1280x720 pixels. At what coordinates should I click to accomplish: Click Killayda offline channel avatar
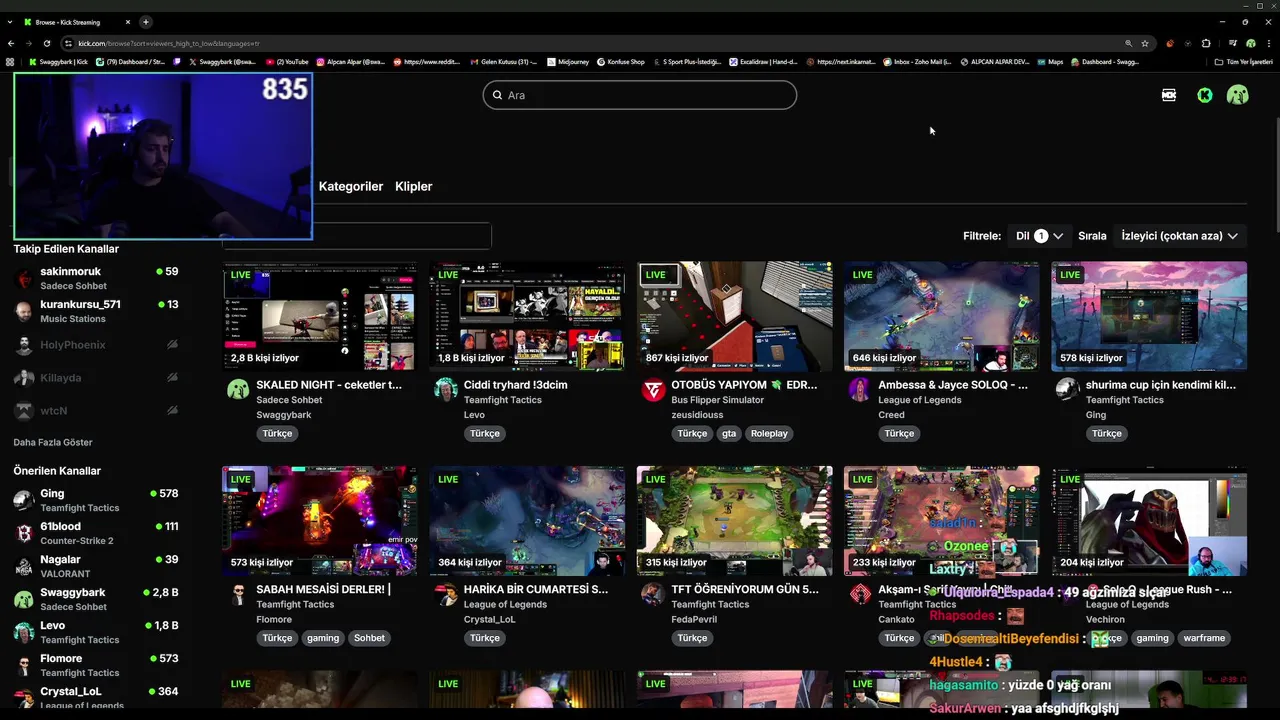[24, 378]
